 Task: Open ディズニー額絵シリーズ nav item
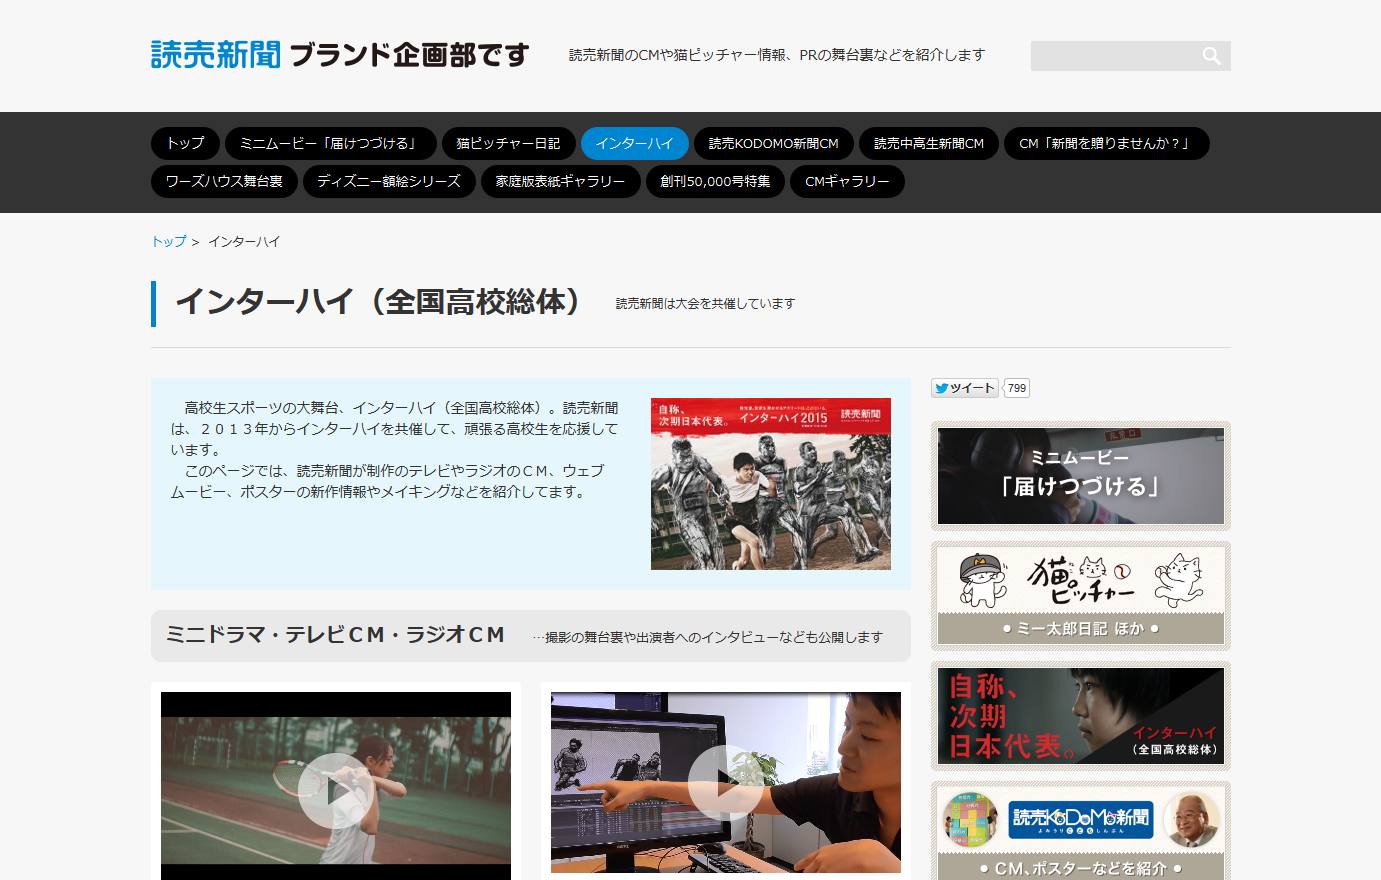(389, 181)
